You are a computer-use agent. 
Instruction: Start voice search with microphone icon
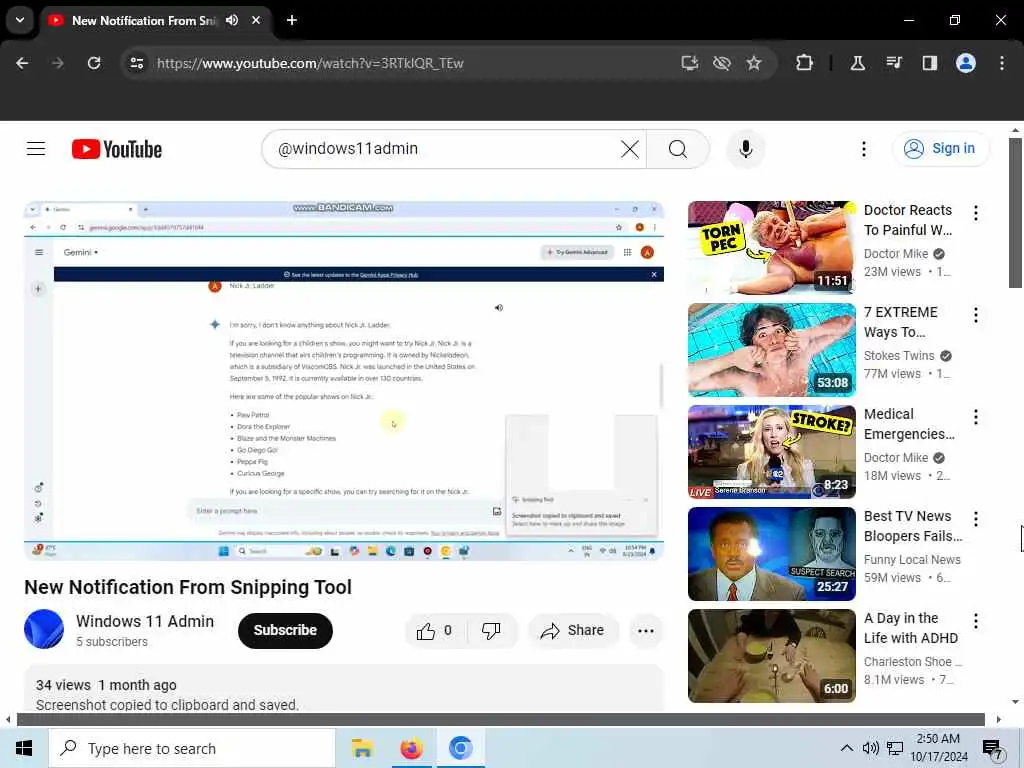click(745, 149)
